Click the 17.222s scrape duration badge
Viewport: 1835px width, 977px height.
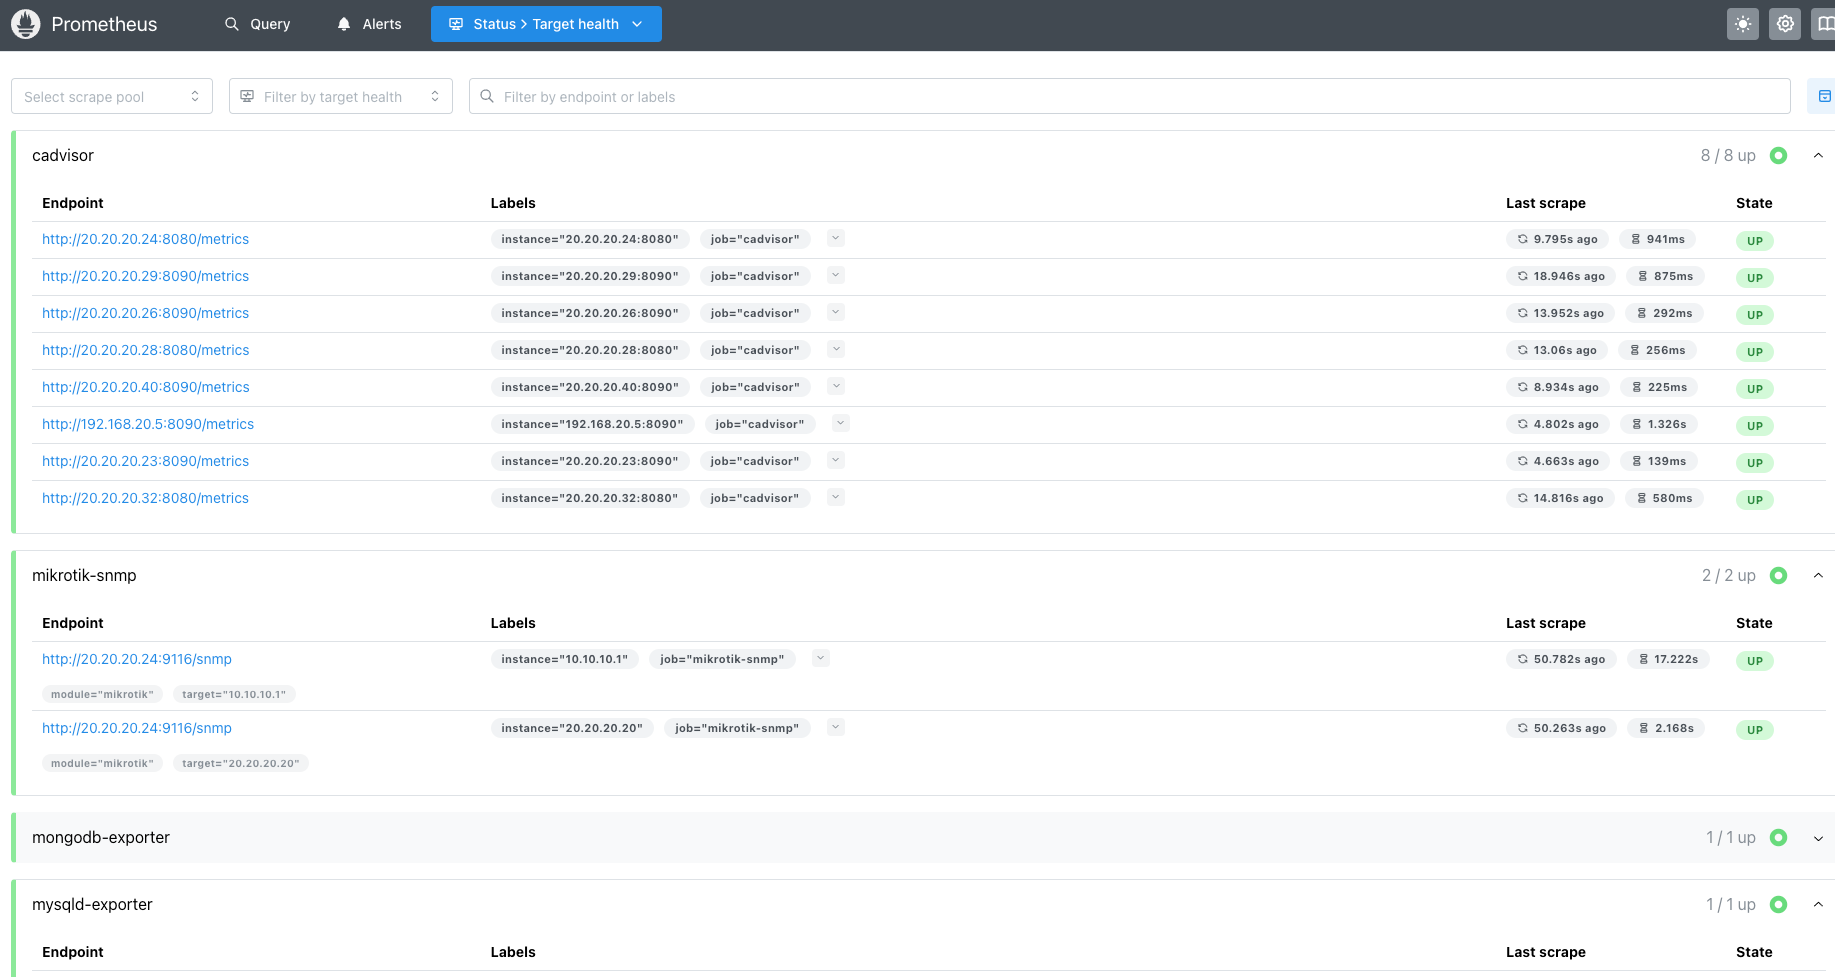pos(1668,659)
